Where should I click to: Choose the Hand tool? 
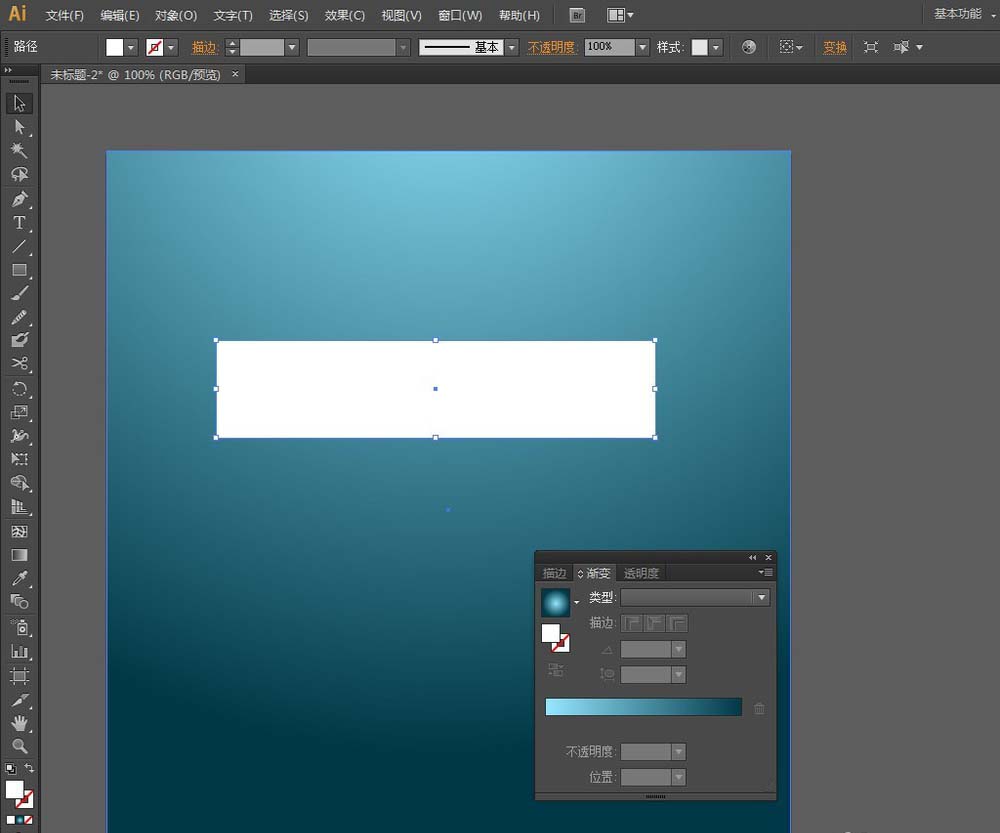pos(19,723)
